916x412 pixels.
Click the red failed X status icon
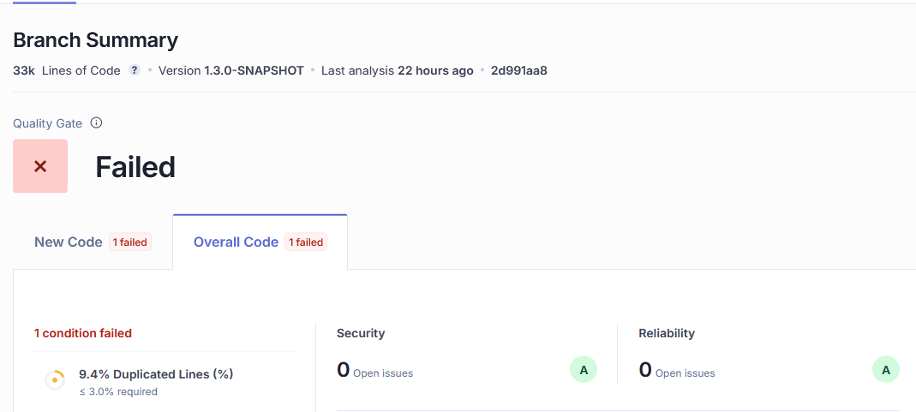tap(40, 166)
